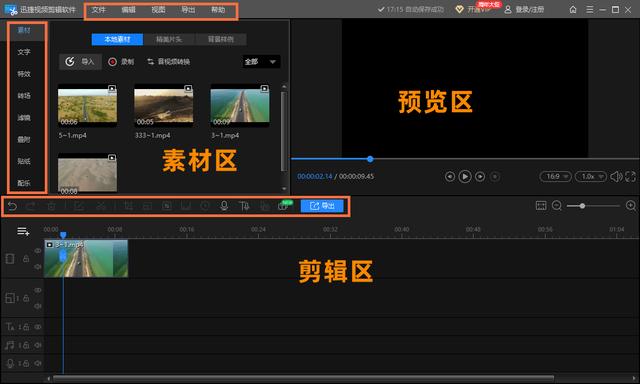The height and width of the screenshot is (384, 640).
Task: Click the VIP diamond icon
Action: click(460, 9)
